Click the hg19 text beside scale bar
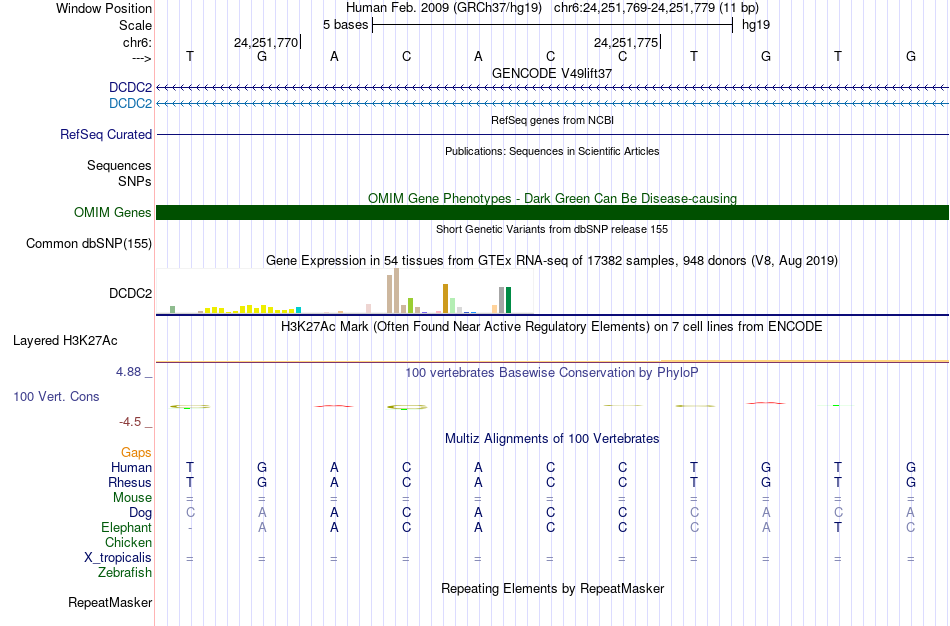The width and height of the screenshot is (950, 626). pyautogui.click(x=756, y=25)
